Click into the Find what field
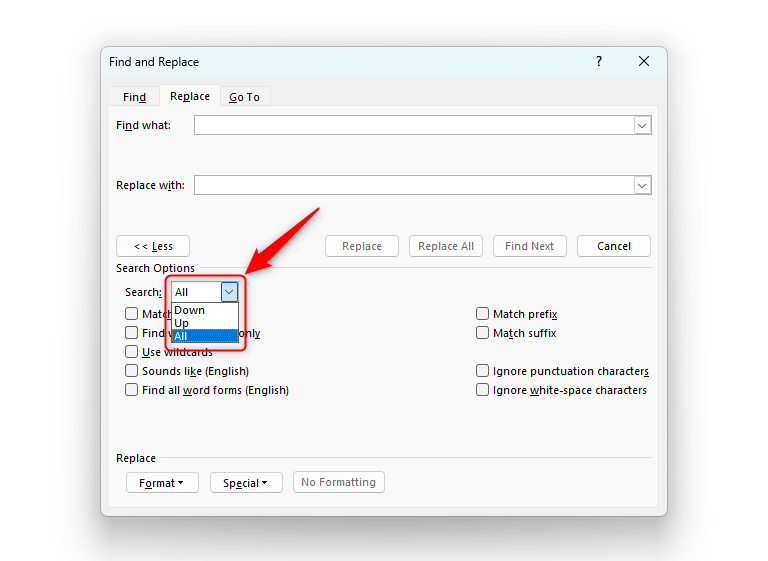 click(414, 125)
